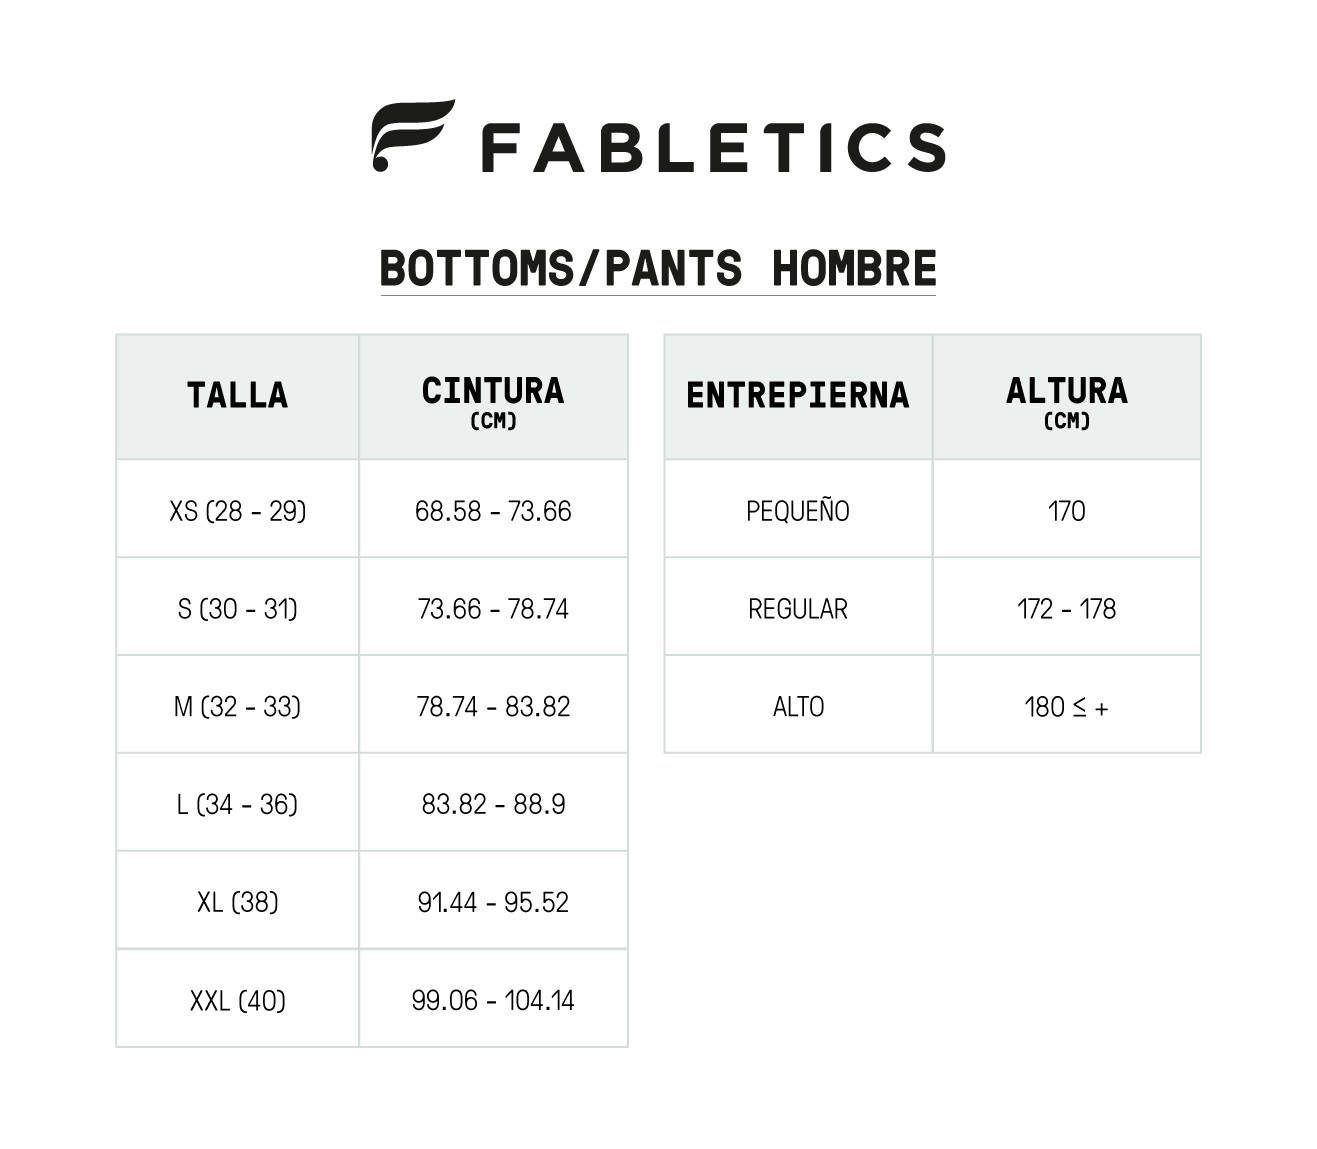Choose the L (34 - 36) size cell
The width and height of the screenshot is (1317, 1149).
237,804
